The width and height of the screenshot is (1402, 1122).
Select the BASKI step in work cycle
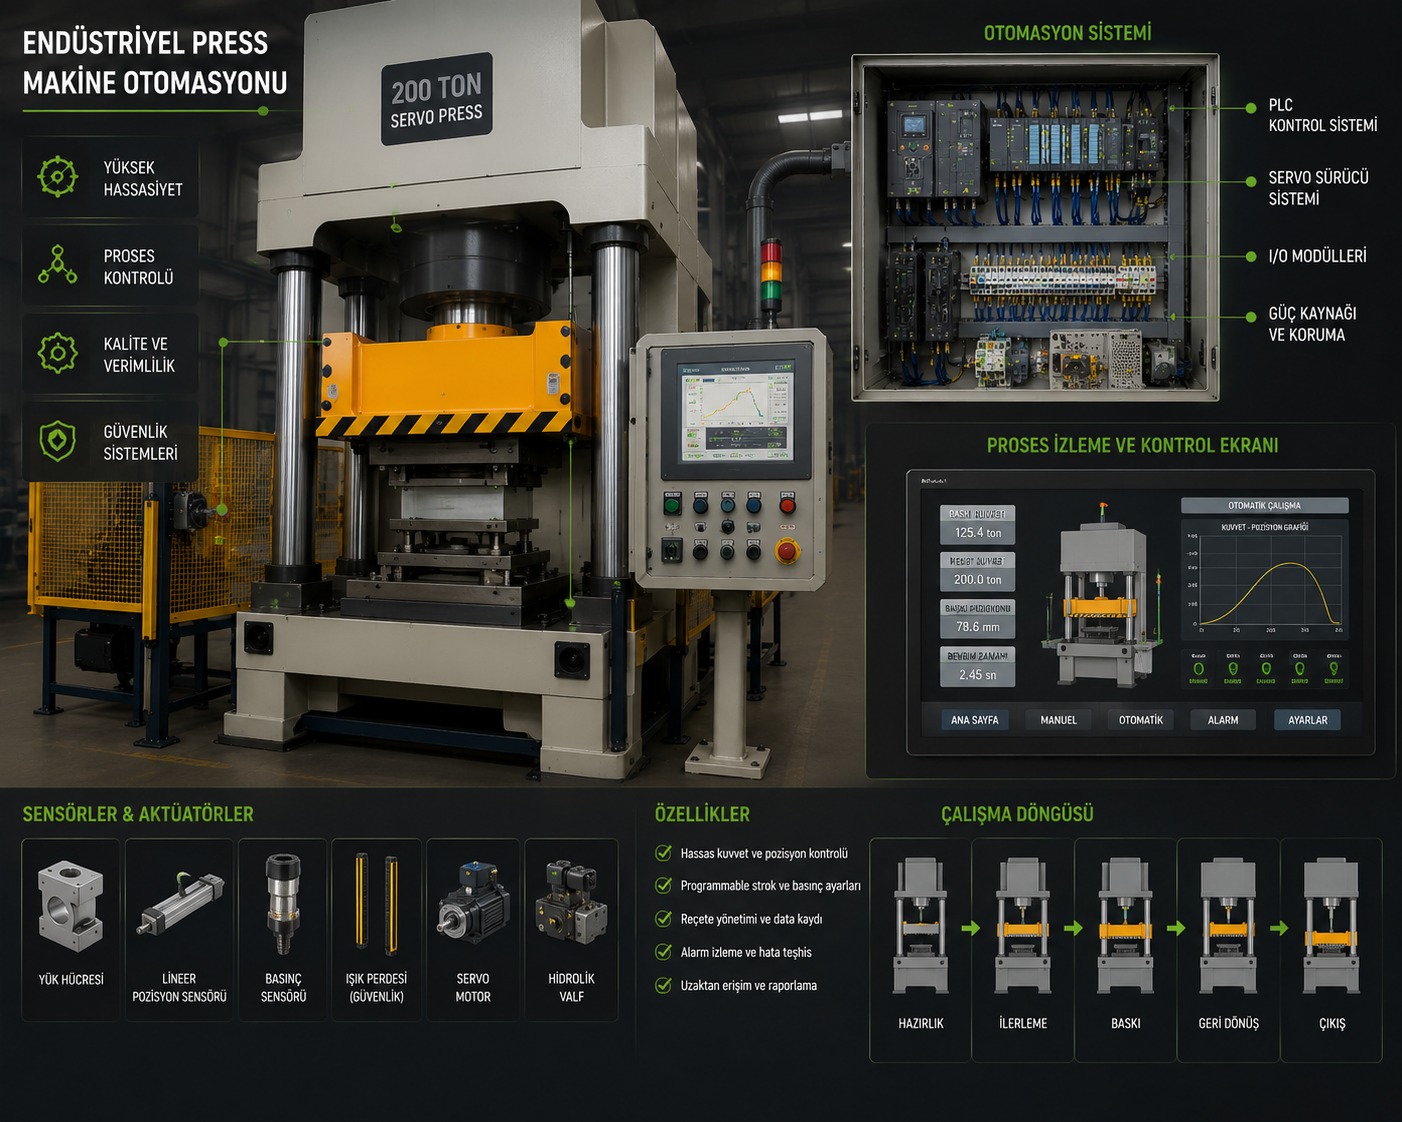coord(1125,950)
